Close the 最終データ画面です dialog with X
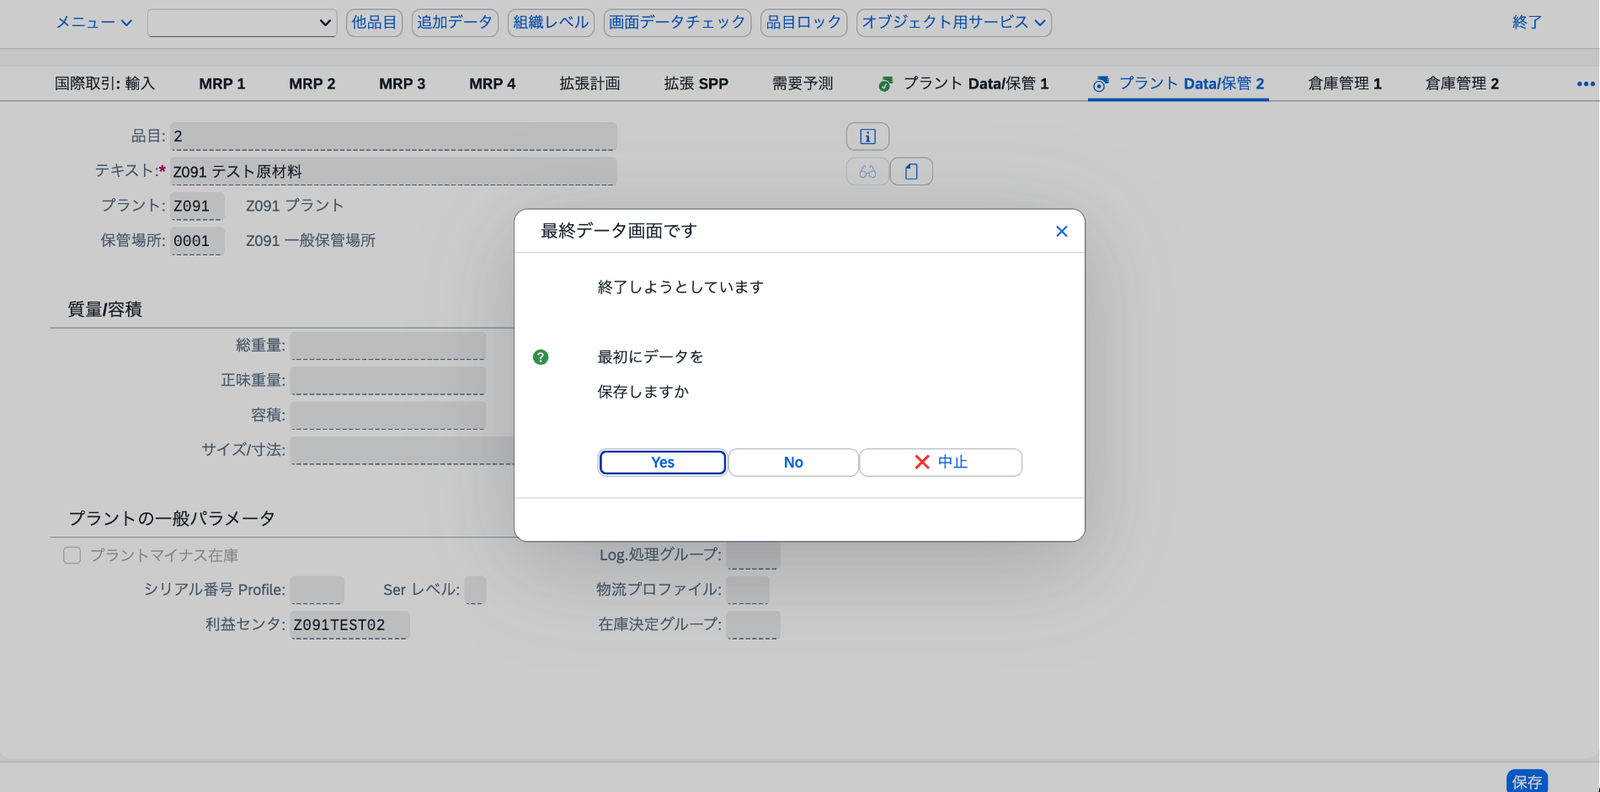1600x792 pixels. point(1061,231)
